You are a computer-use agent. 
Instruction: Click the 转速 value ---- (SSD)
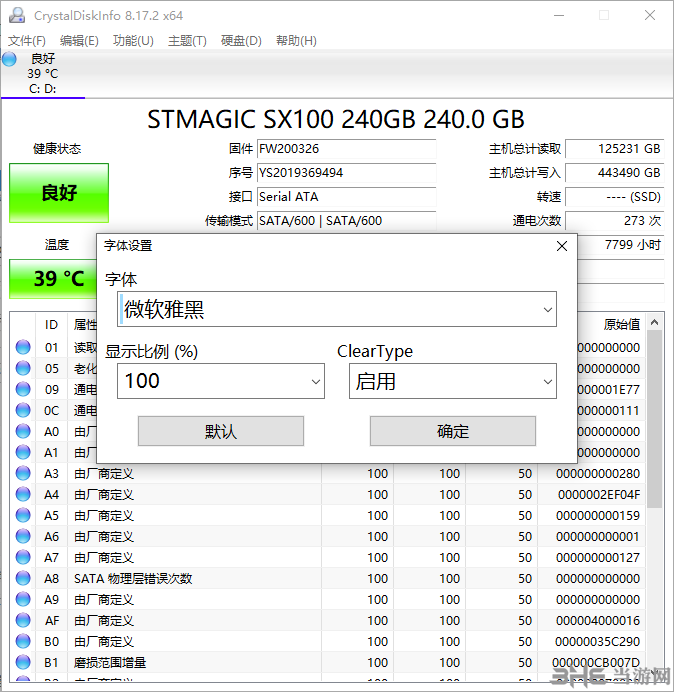click(x=615, y=196)
